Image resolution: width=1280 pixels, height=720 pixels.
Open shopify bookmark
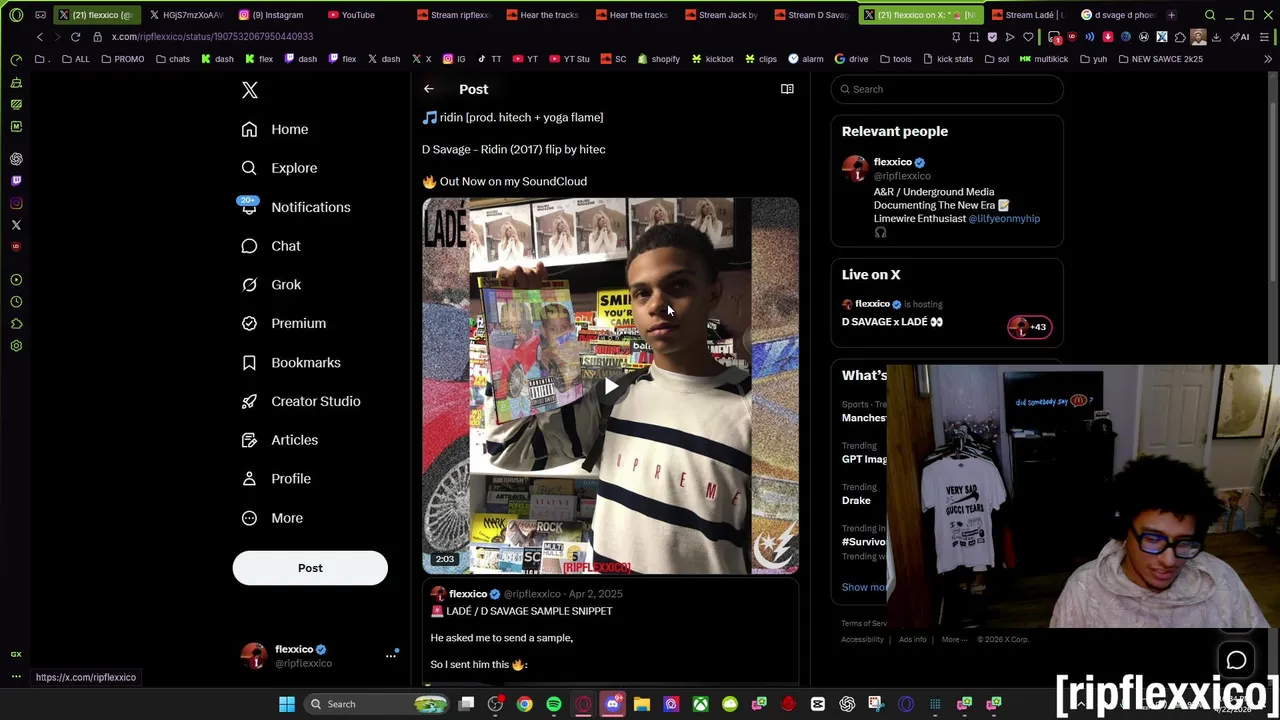(658, 59)
